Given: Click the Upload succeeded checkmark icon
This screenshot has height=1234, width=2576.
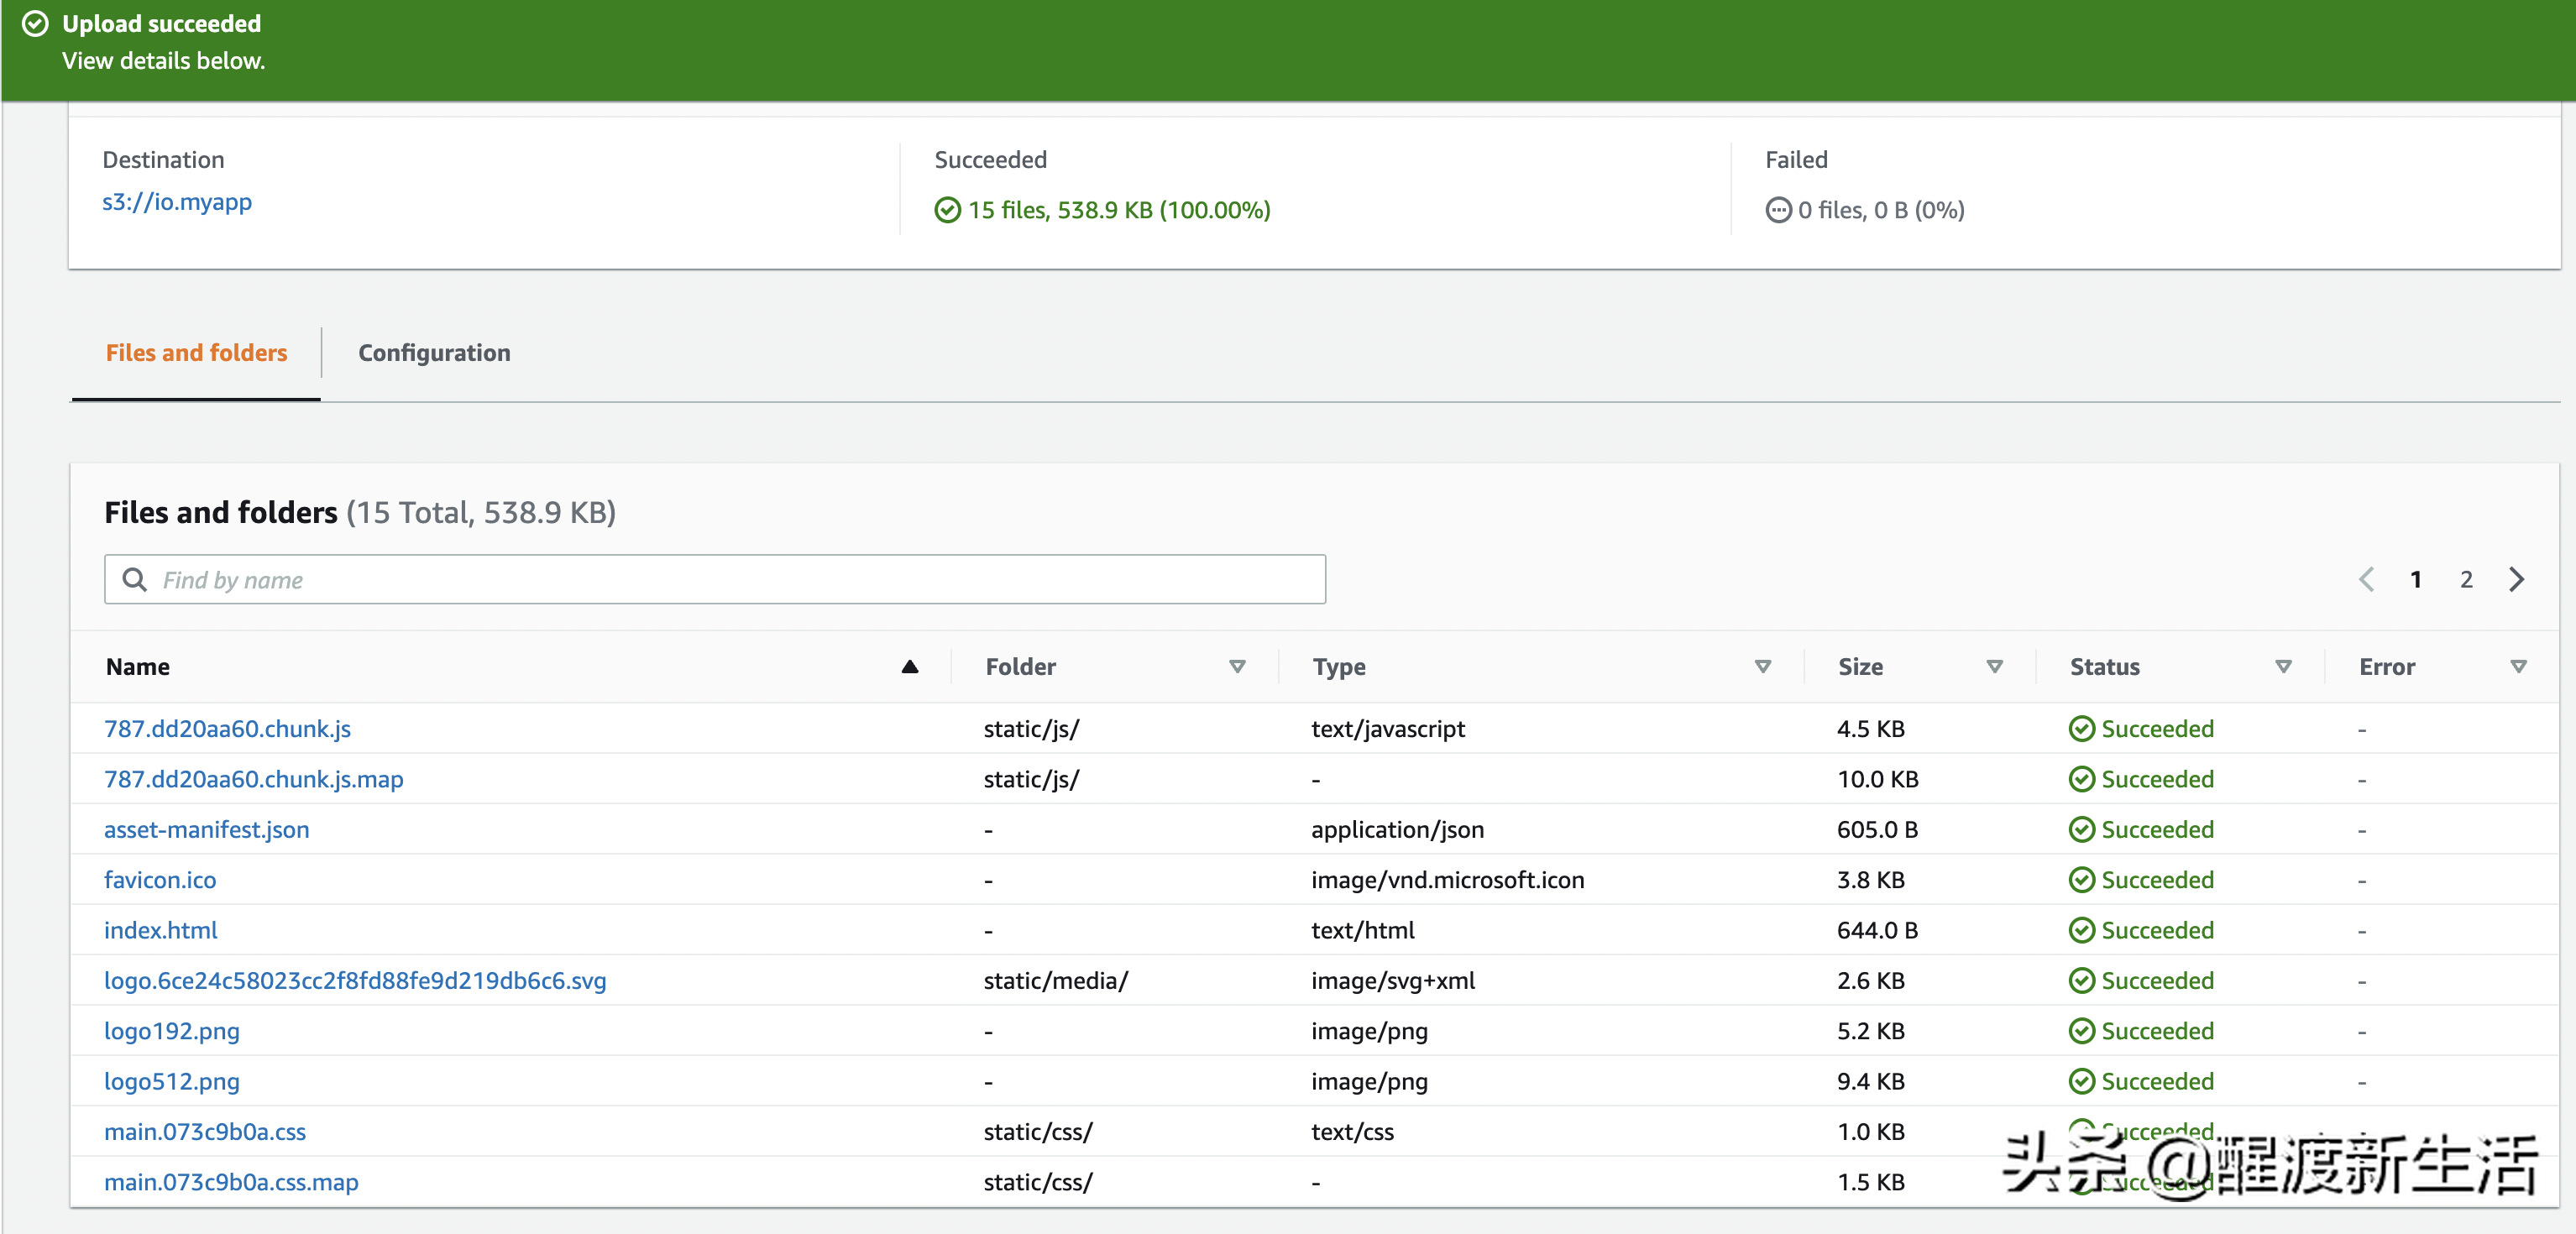Looking at the screenshot, I should click(x=35, y=24).
